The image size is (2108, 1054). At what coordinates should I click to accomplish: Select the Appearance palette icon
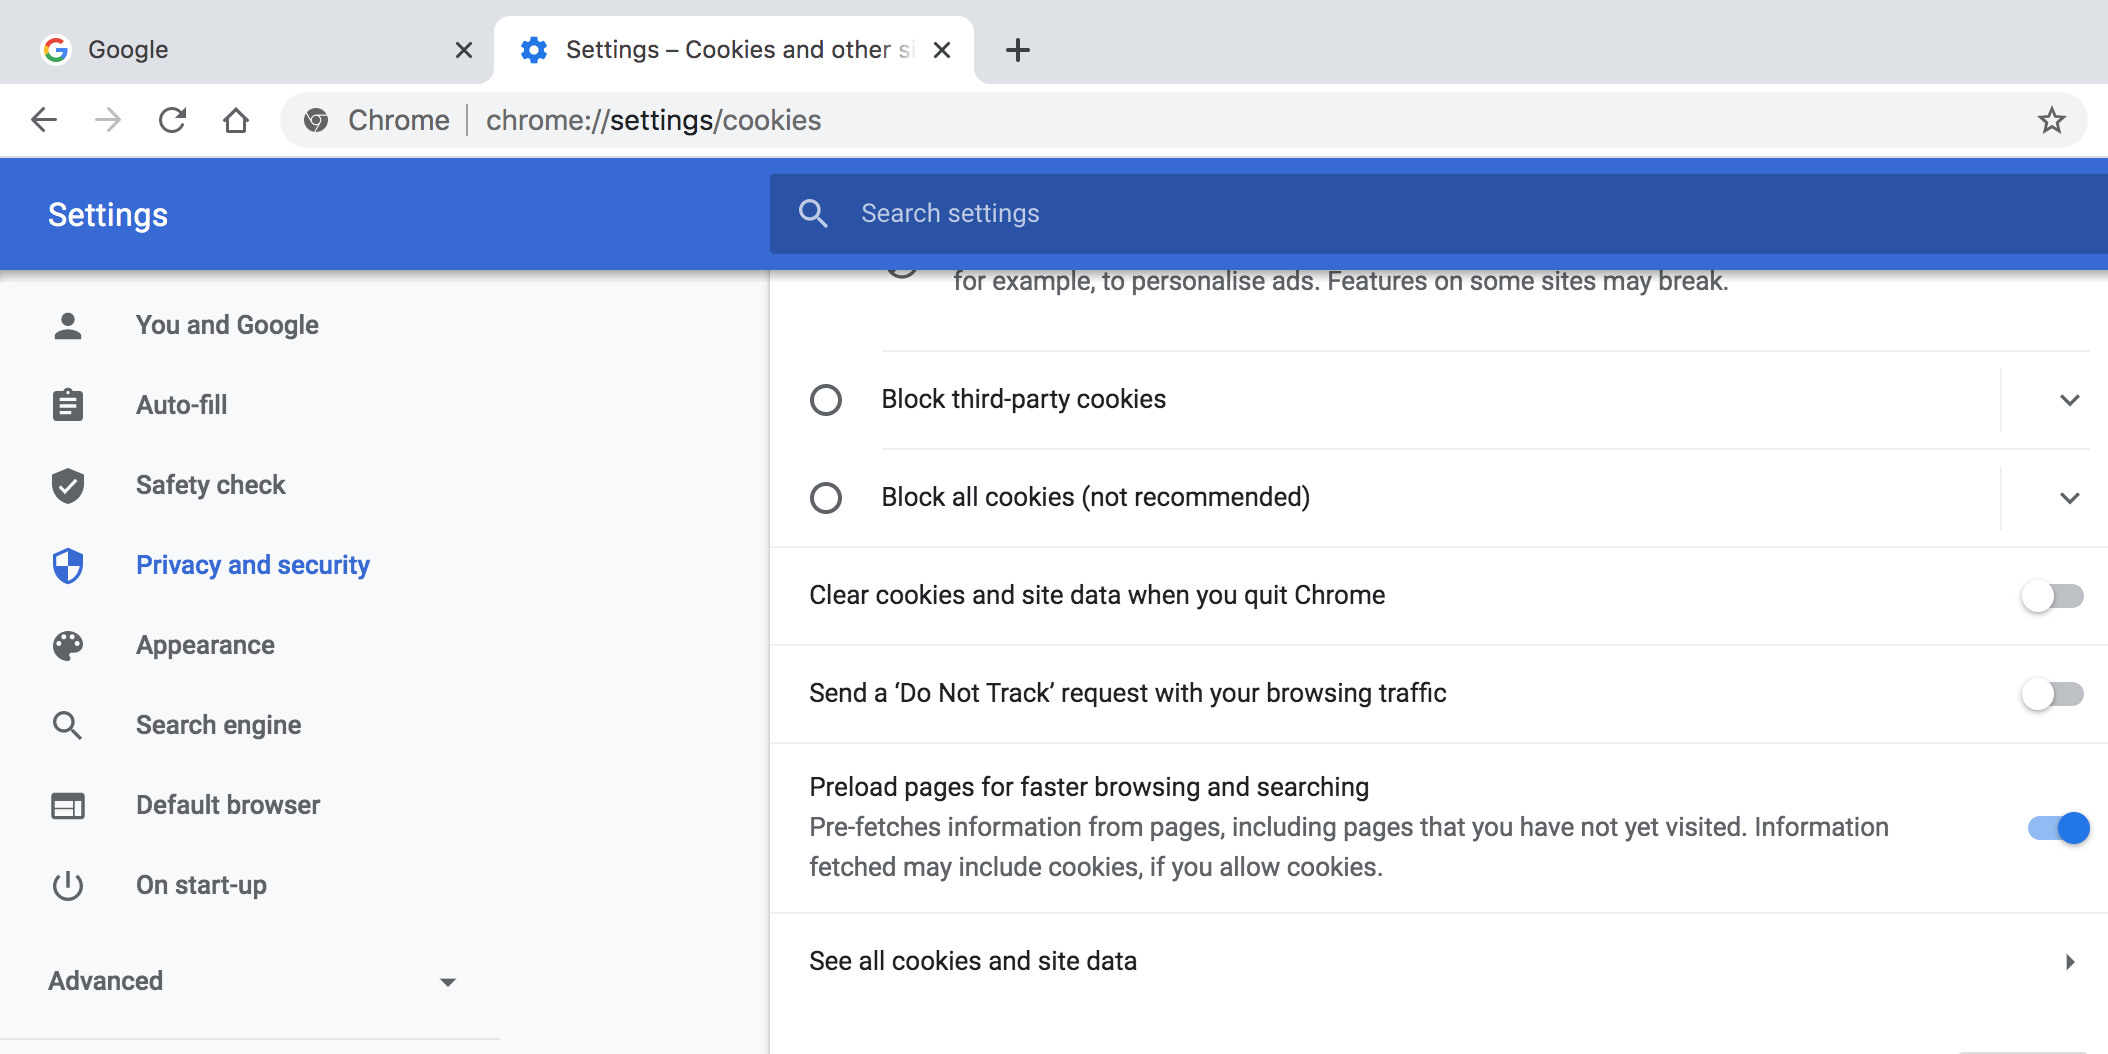click(67, 645)
